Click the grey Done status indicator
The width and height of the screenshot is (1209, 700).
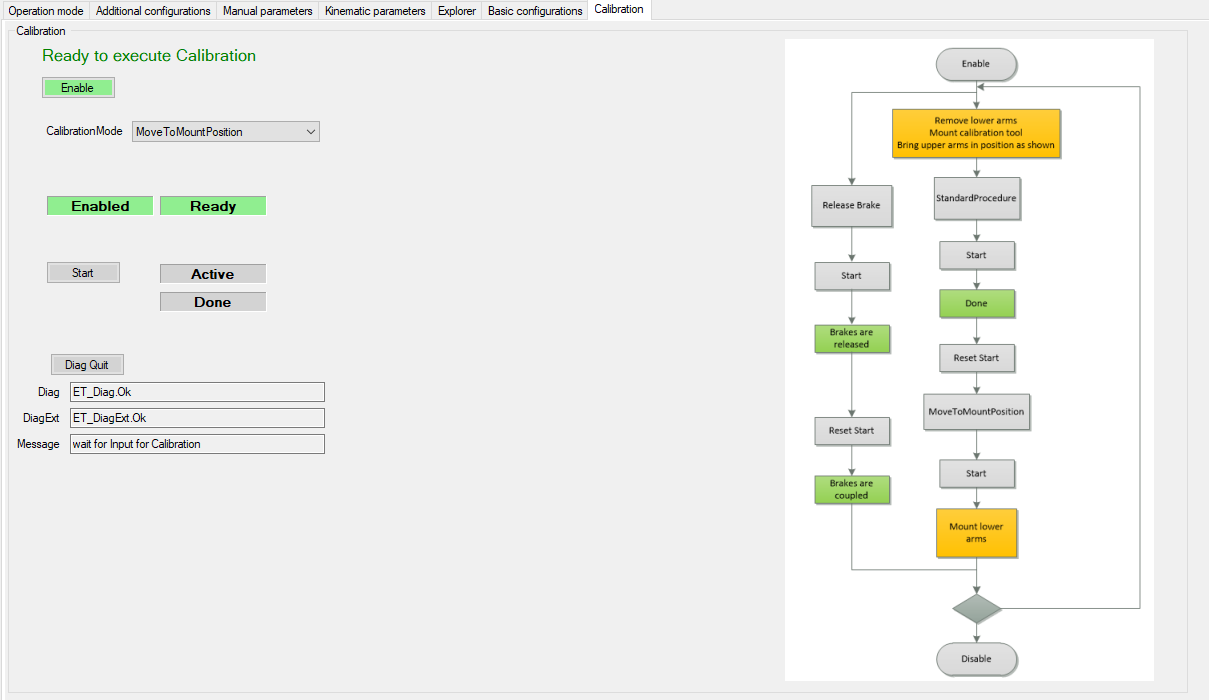coord(213,302)
